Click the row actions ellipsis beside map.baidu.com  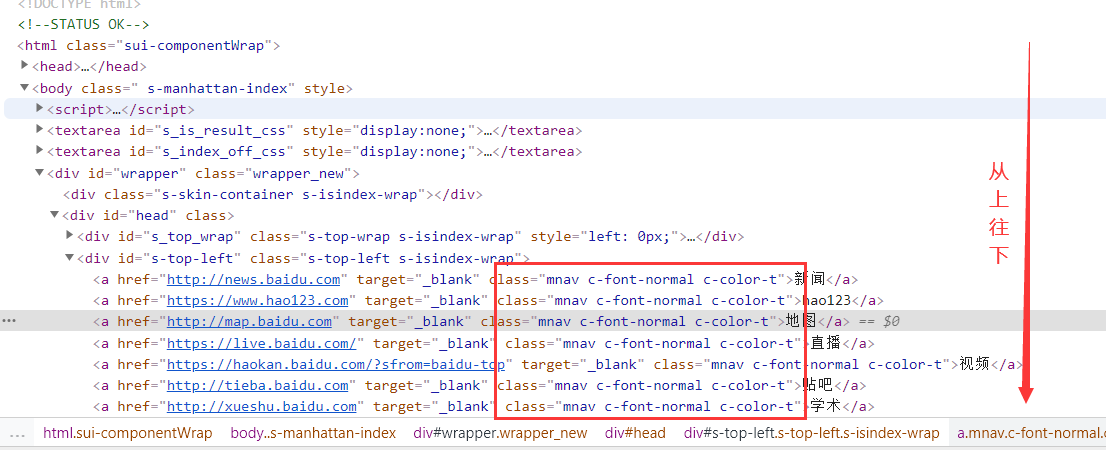(x=8, y=321)
